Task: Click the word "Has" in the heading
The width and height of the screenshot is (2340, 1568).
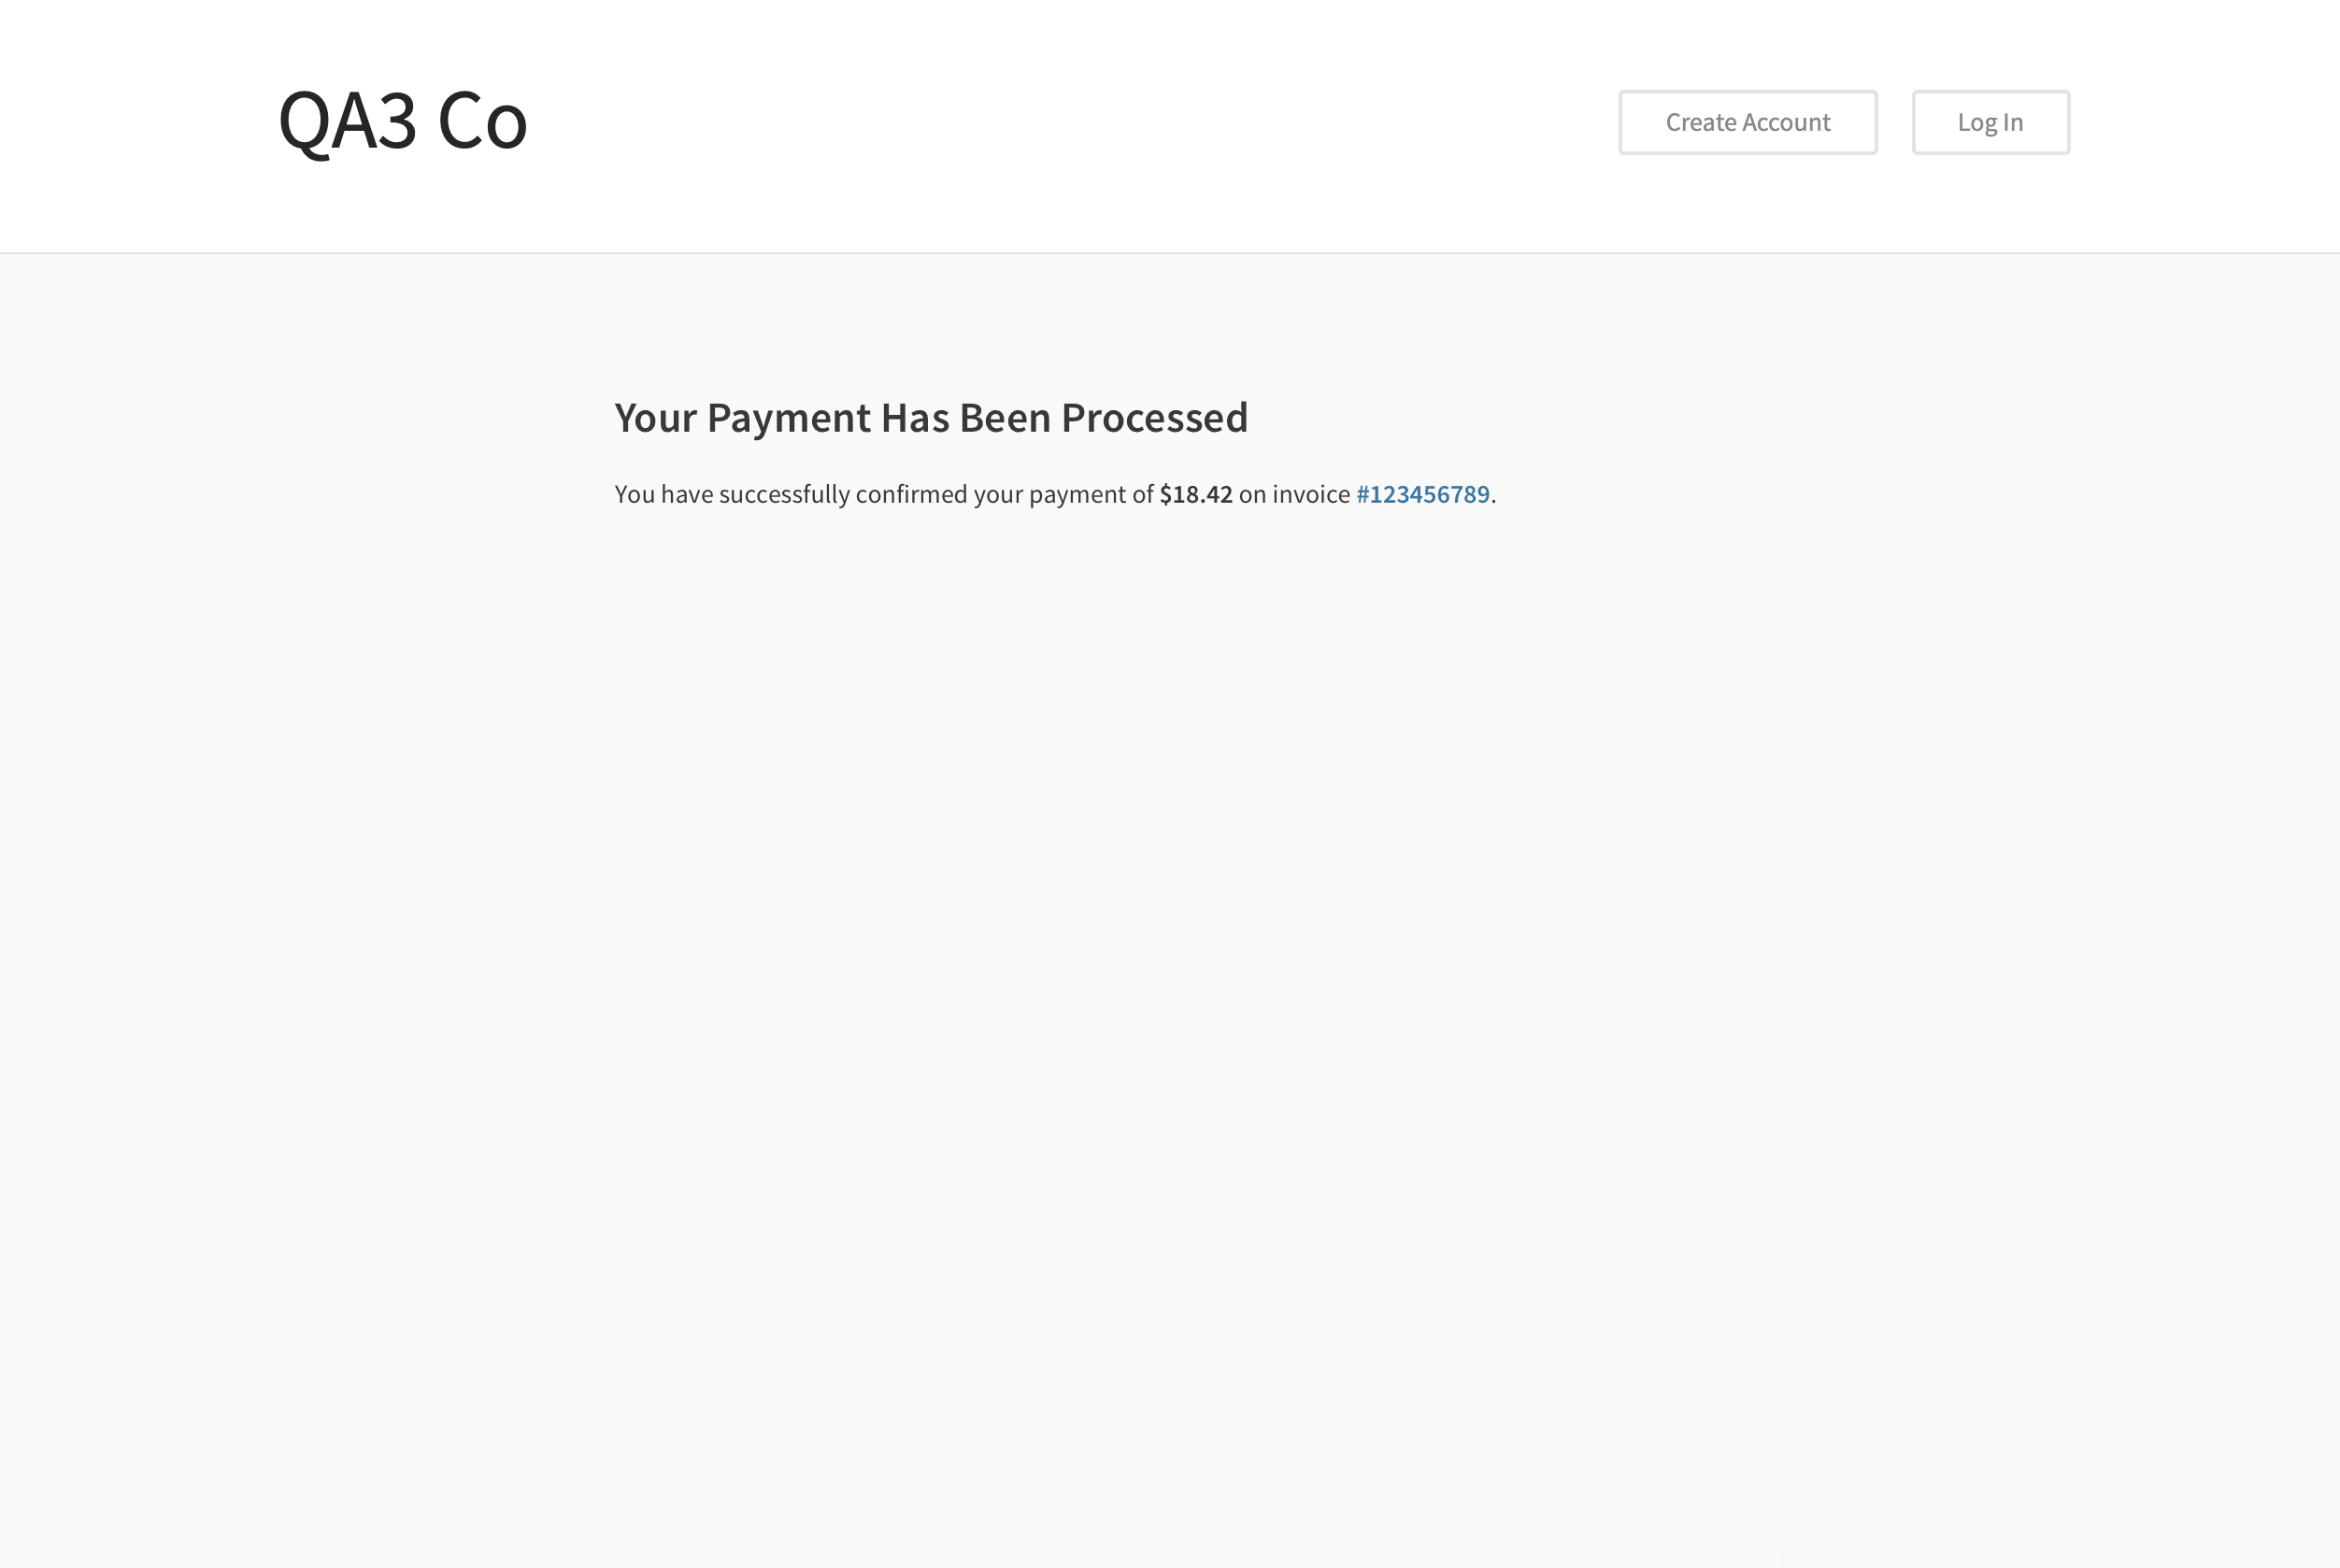Action: pos(915,417)
